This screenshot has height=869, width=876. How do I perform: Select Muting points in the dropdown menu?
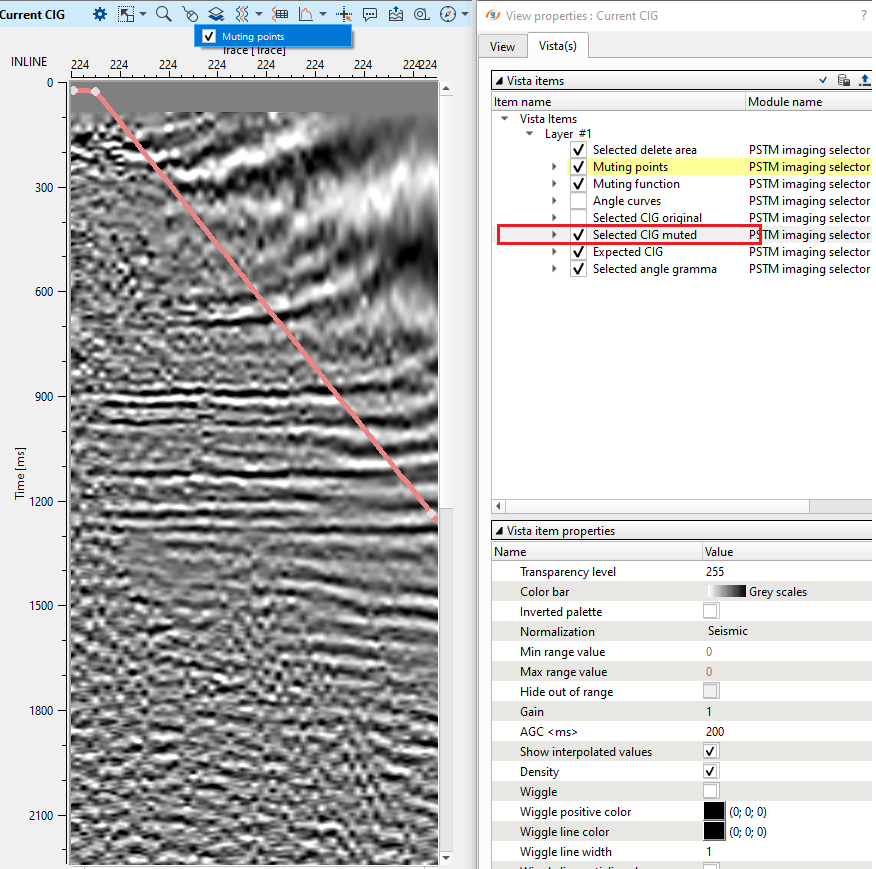point(253,37)
